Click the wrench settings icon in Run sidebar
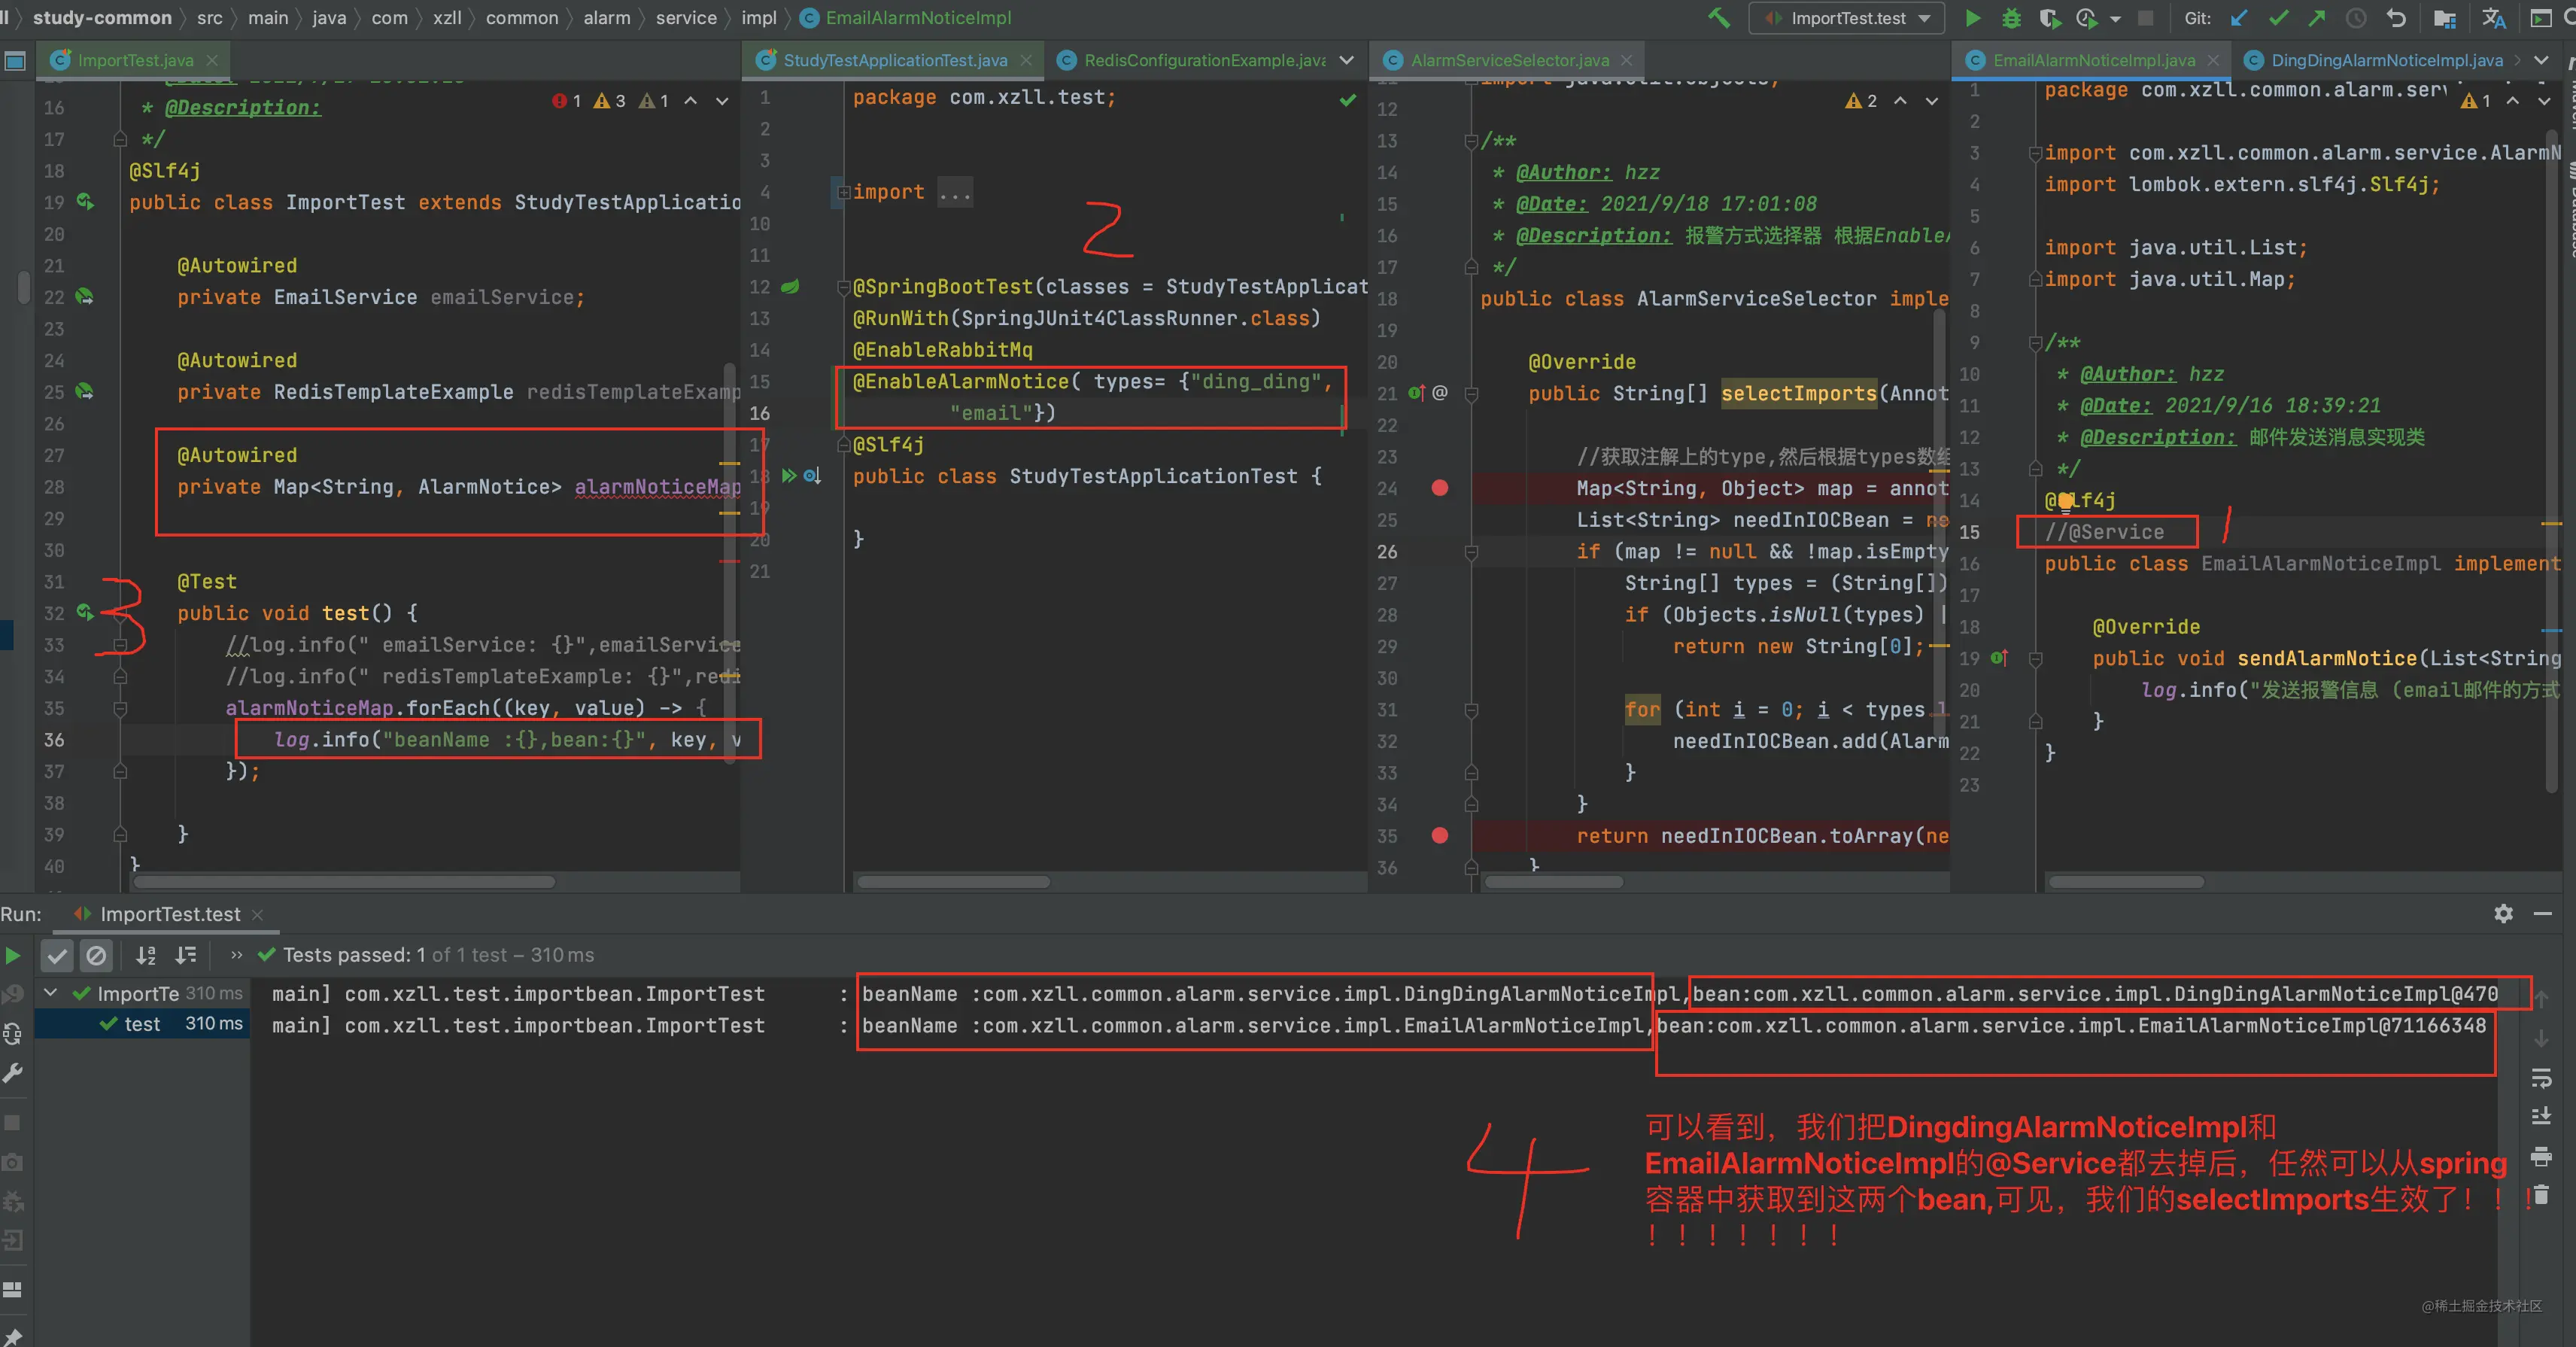This screenshot has height=1347, width=2576. point(13,1073)
